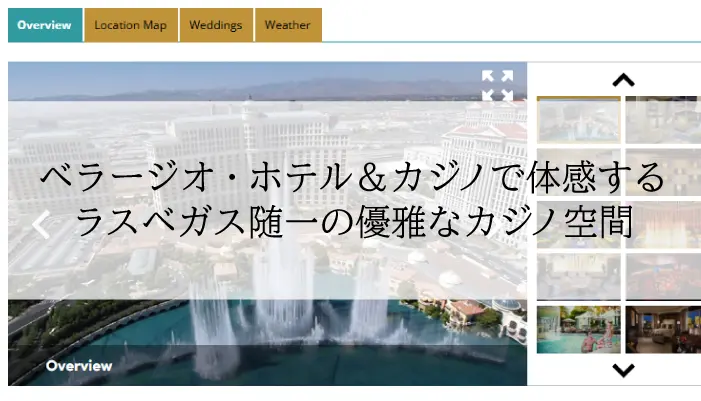Open the poolside couple thumbnail
This screenshot has height=401, width=701.
pyautogui.click(x=579, y=329)
